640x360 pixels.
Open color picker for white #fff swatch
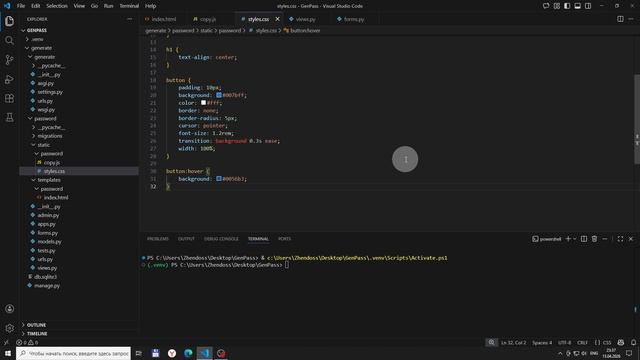pos(203,103)
